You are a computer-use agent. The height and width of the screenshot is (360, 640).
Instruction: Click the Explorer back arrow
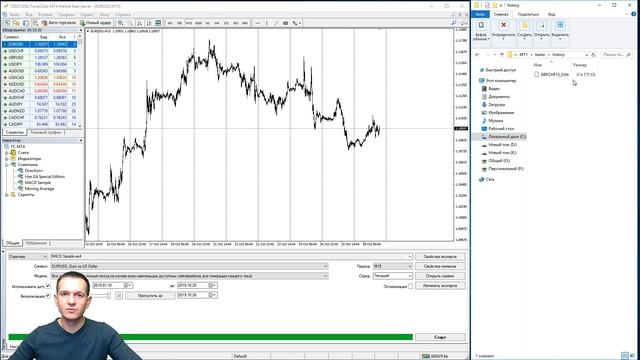(x=478, y=55)
